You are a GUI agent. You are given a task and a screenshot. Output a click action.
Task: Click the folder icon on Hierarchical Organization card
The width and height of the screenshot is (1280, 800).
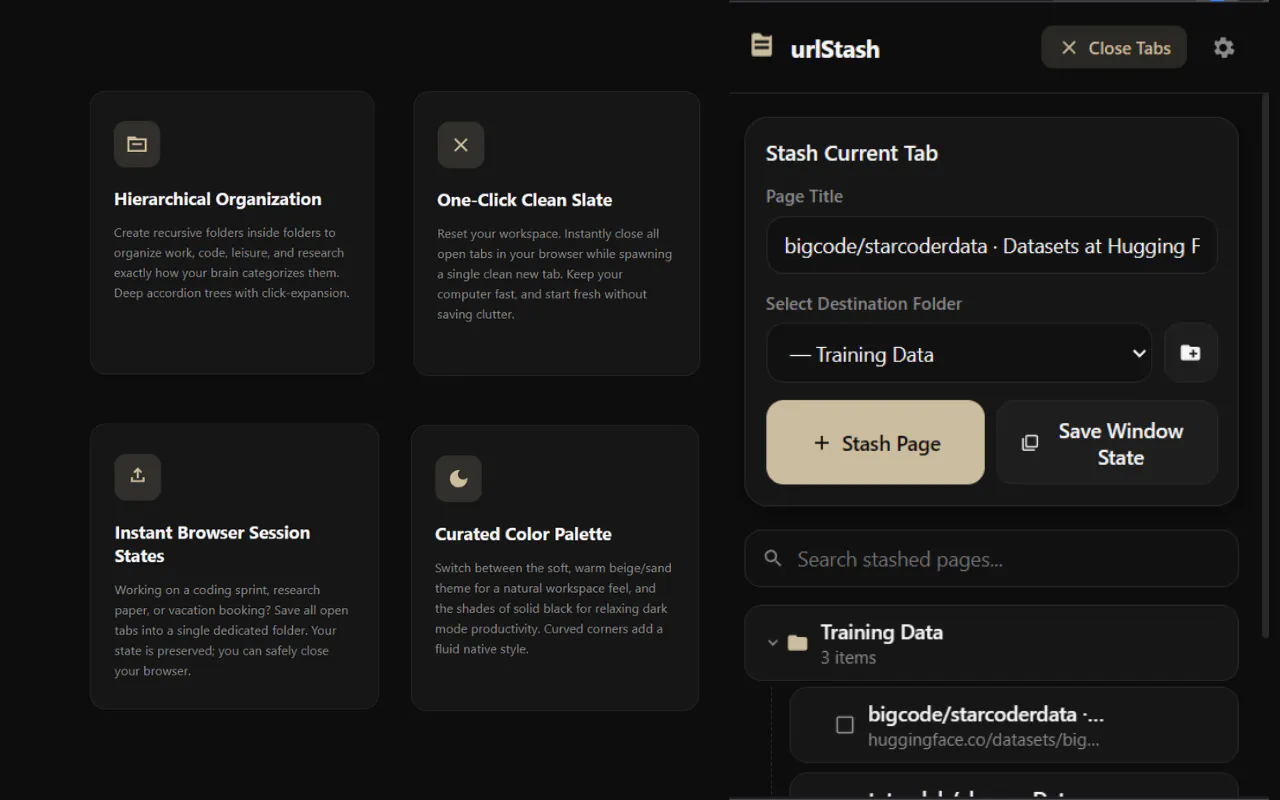tap(137, 145)
